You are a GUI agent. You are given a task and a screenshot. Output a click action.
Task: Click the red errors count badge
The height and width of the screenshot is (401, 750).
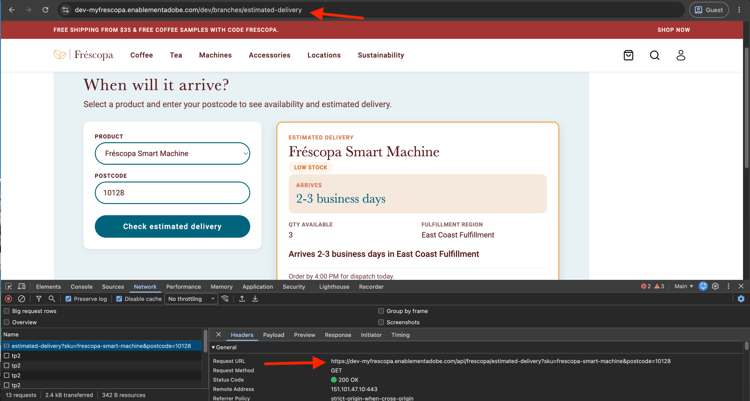coord(646,286)
